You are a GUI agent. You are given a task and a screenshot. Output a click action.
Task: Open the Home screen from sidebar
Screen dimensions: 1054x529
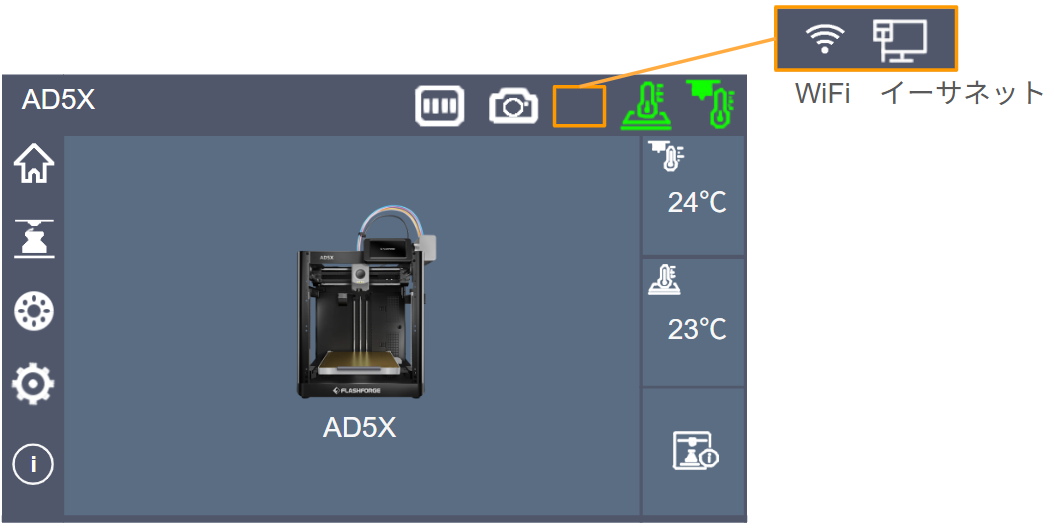point(34,163)
